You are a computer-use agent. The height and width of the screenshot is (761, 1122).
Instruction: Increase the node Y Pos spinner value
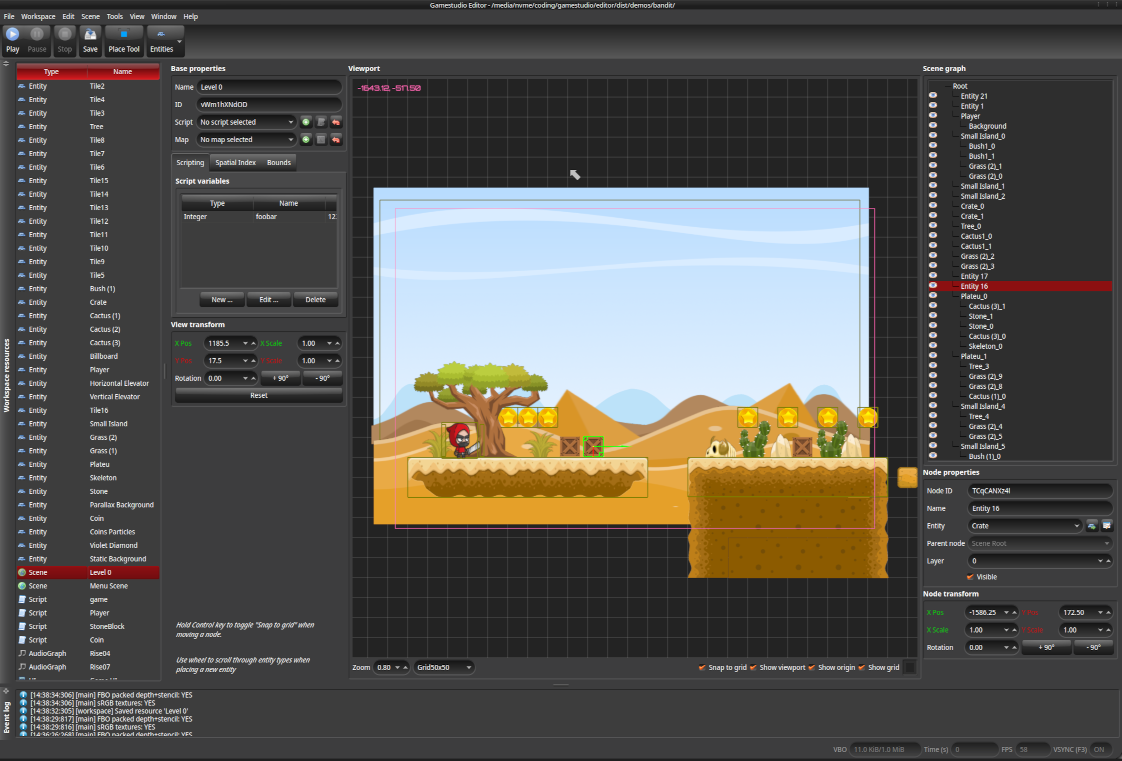pos(1108,612)
